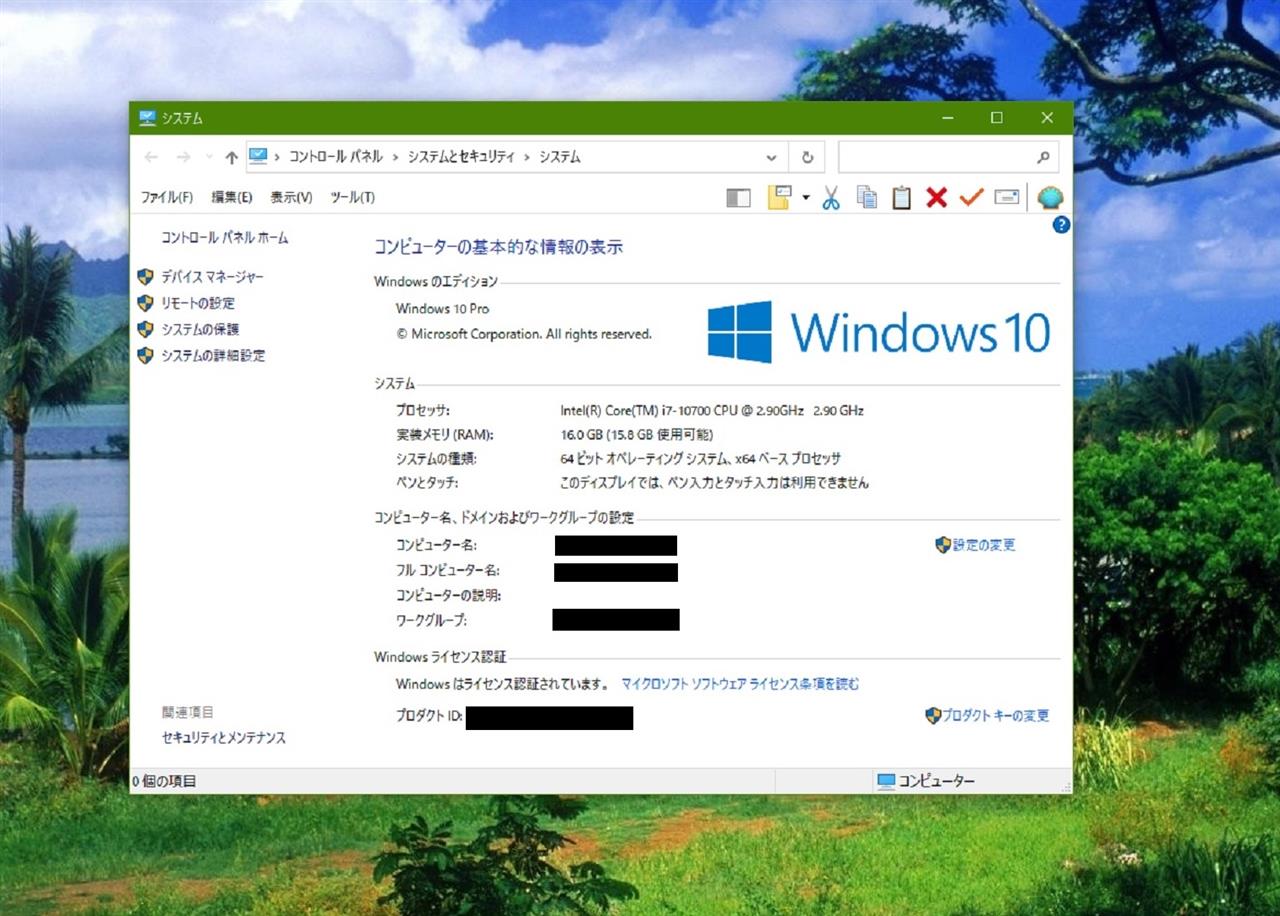
Task: Click the Windows はライセンス認証されています text
Action: (502, 684)
